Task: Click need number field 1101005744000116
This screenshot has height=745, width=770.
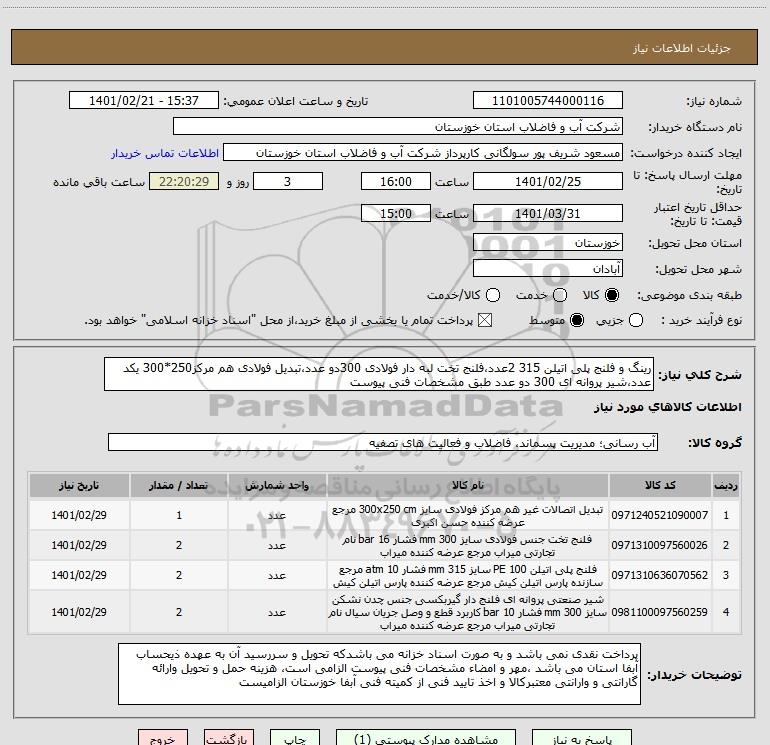Action: pos(548,101)
